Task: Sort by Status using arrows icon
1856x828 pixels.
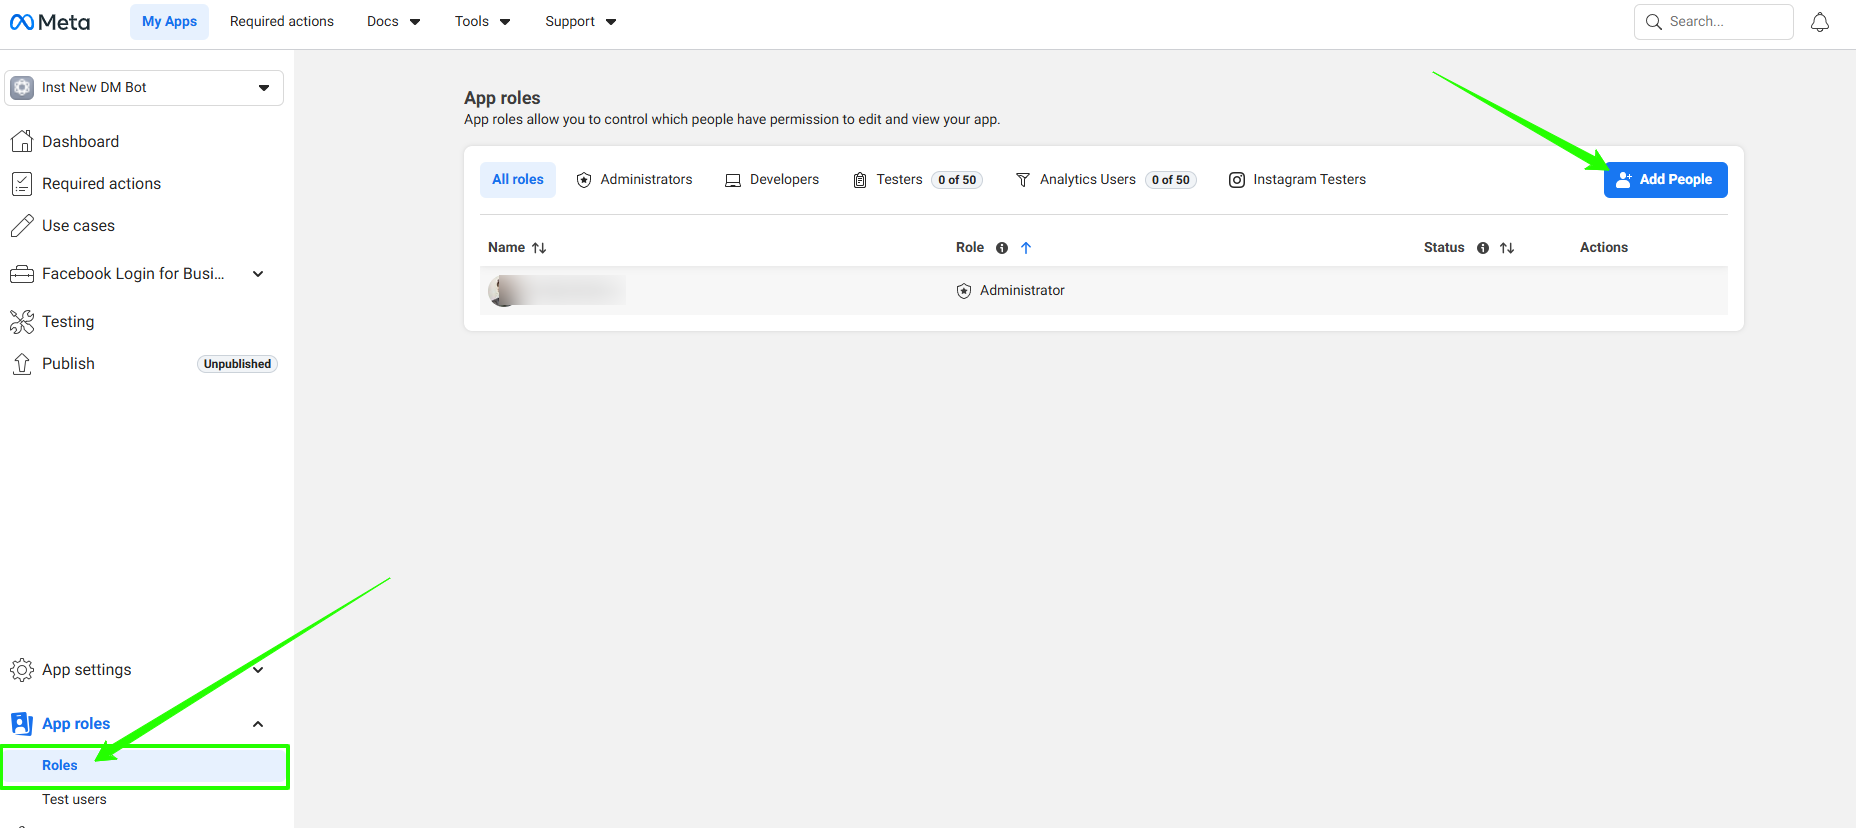Action: click(1507, 248)
